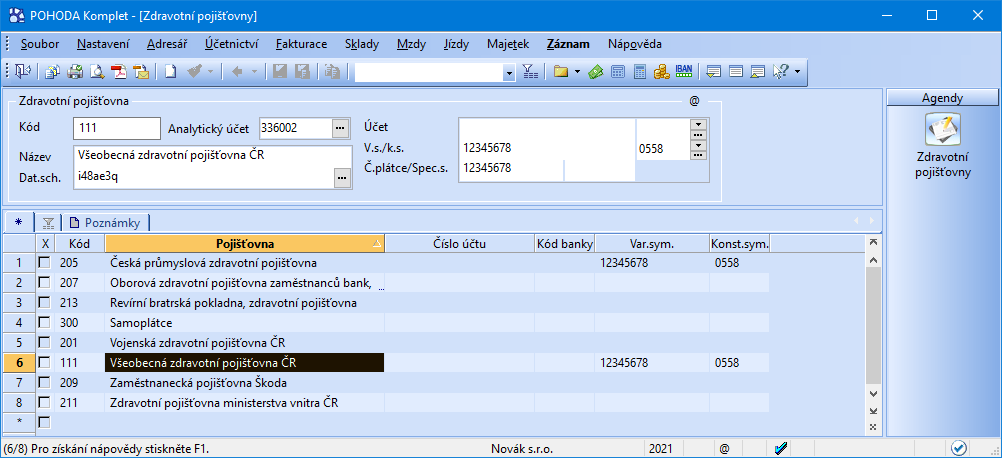The image size is (1002, 458).
Task: Open the Mzdy menu
Action: 410,44
